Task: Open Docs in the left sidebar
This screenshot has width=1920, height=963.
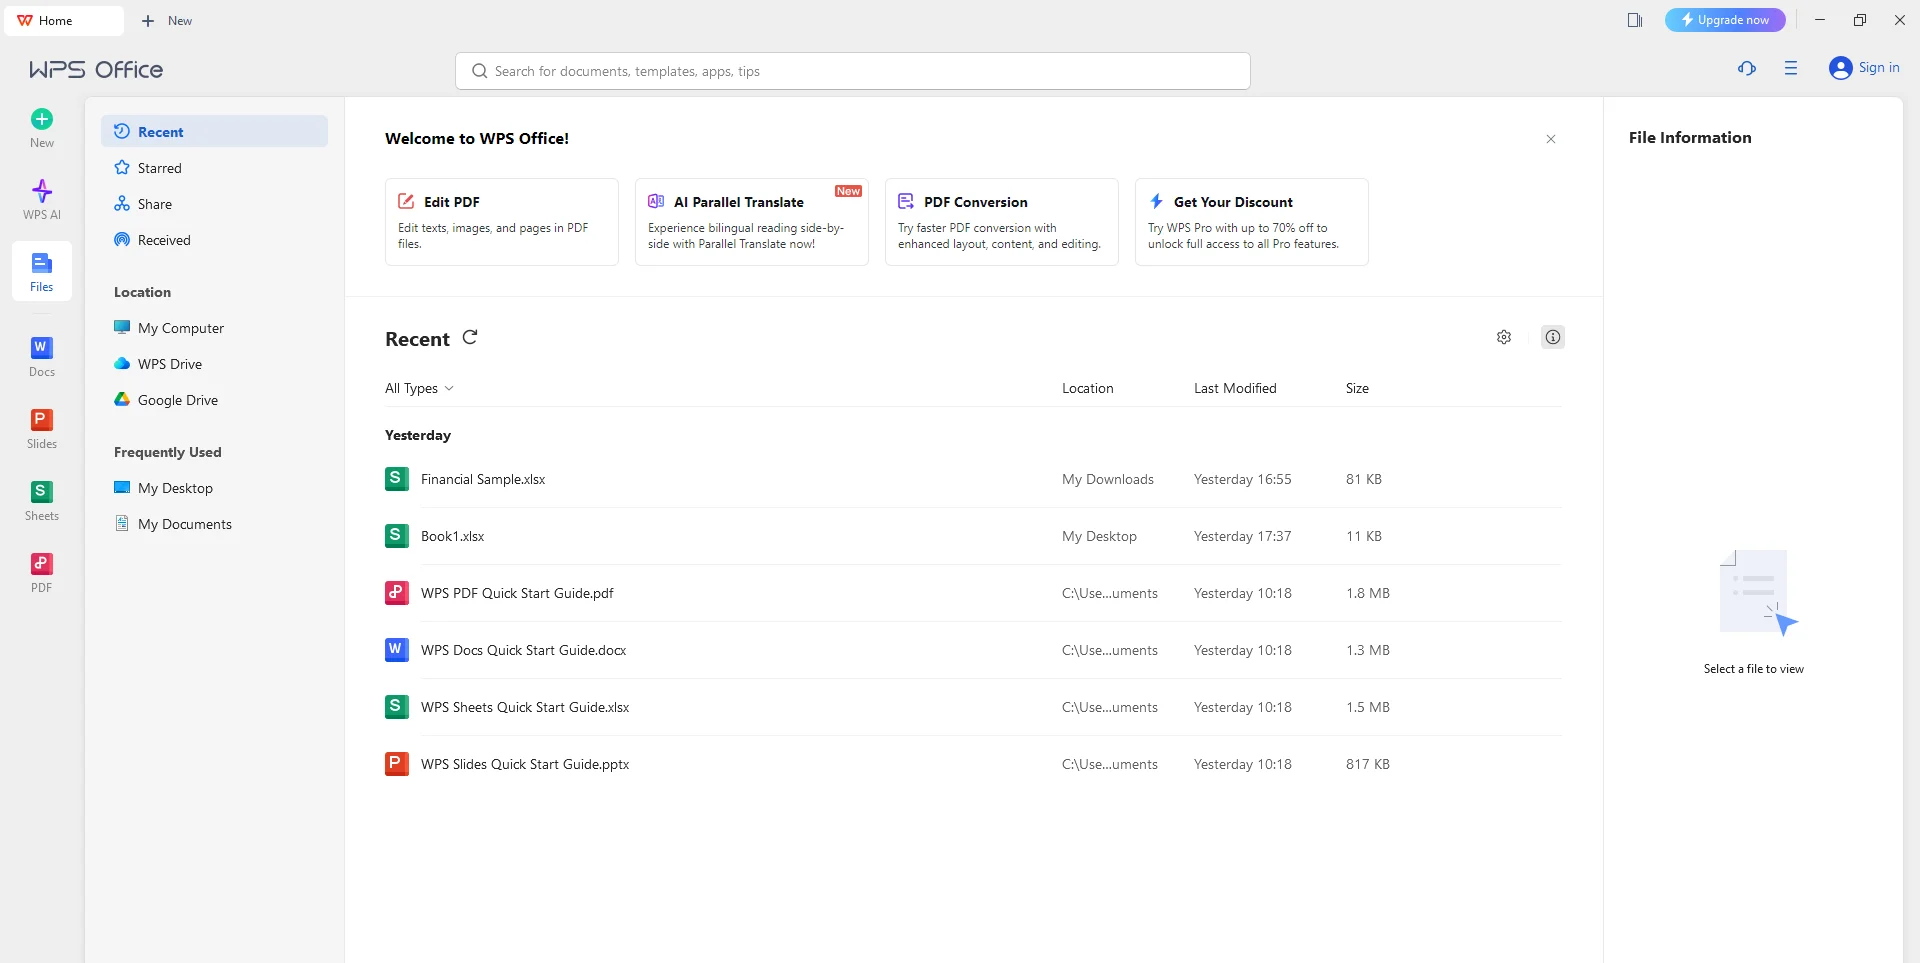Action: [x=42, y=356]
